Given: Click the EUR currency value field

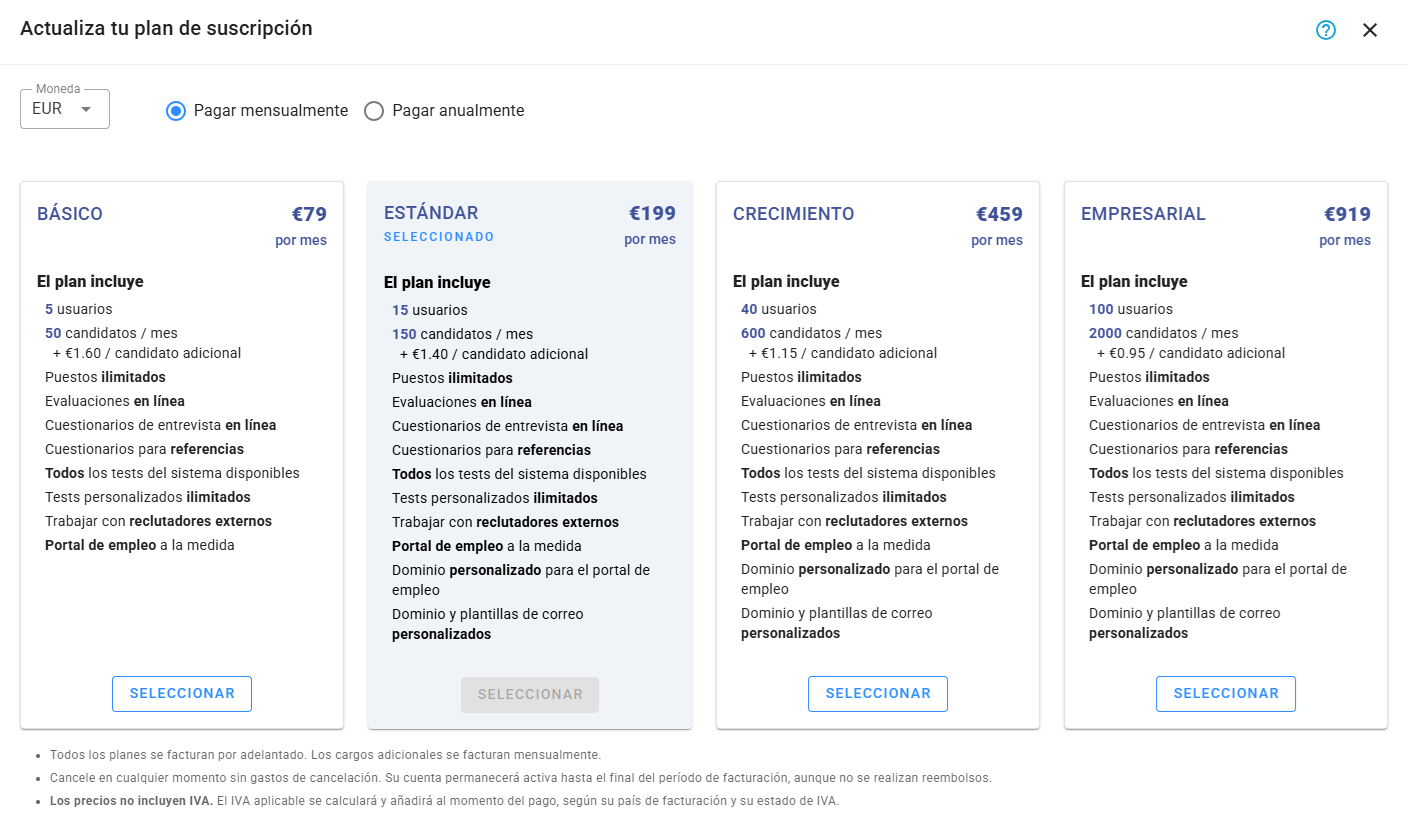Looking at the screenshot, I should coord(48,109).
